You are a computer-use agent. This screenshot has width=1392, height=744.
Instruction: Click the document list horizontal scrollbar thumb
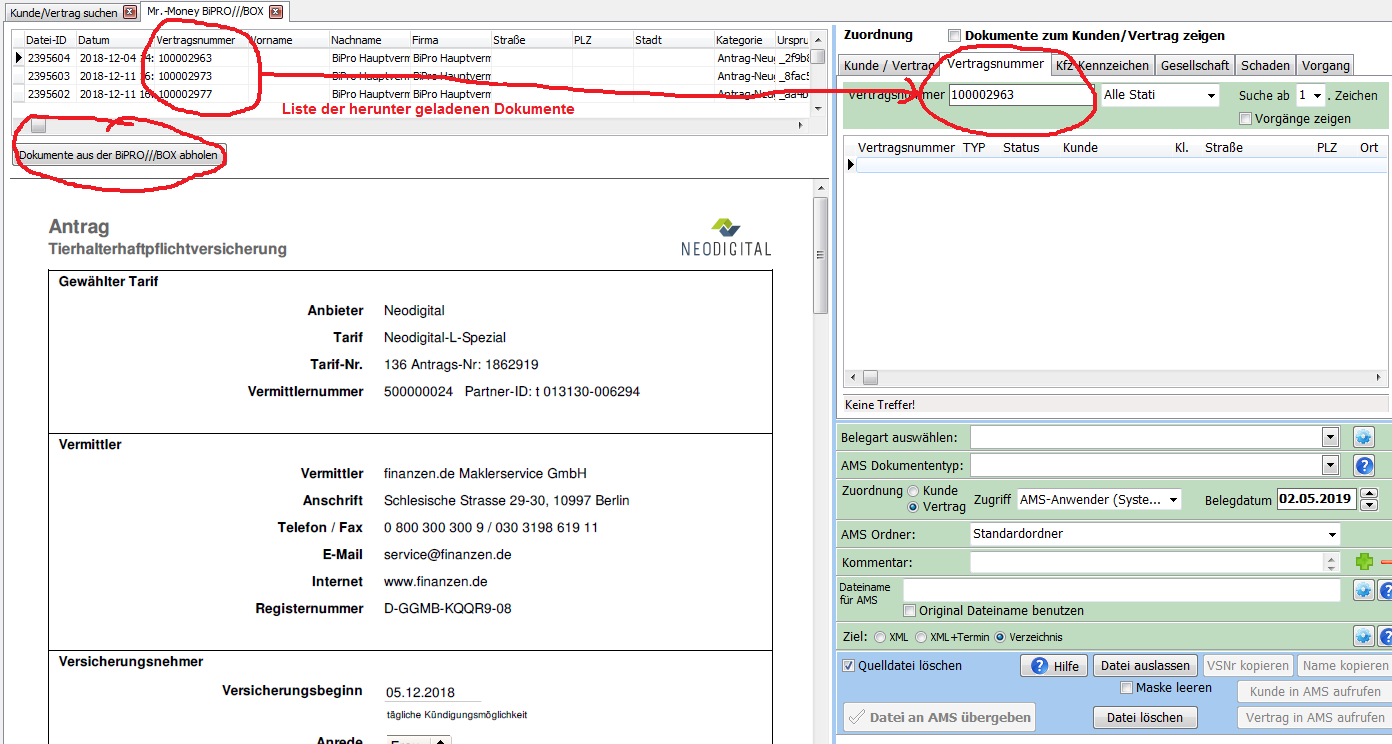pos(38,126)
